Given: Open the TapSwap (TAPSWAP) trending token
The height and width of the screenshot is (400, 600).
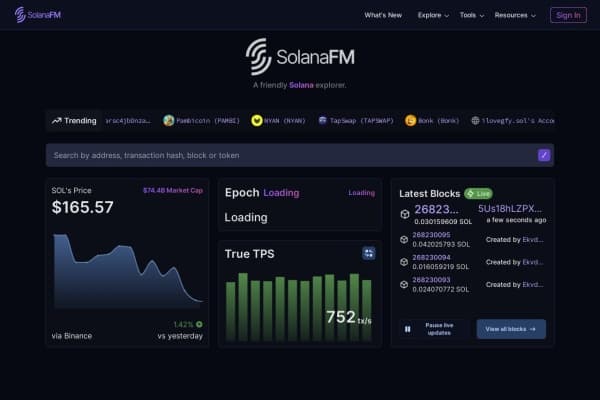Looking at the screenshot, I should point(356,121).
